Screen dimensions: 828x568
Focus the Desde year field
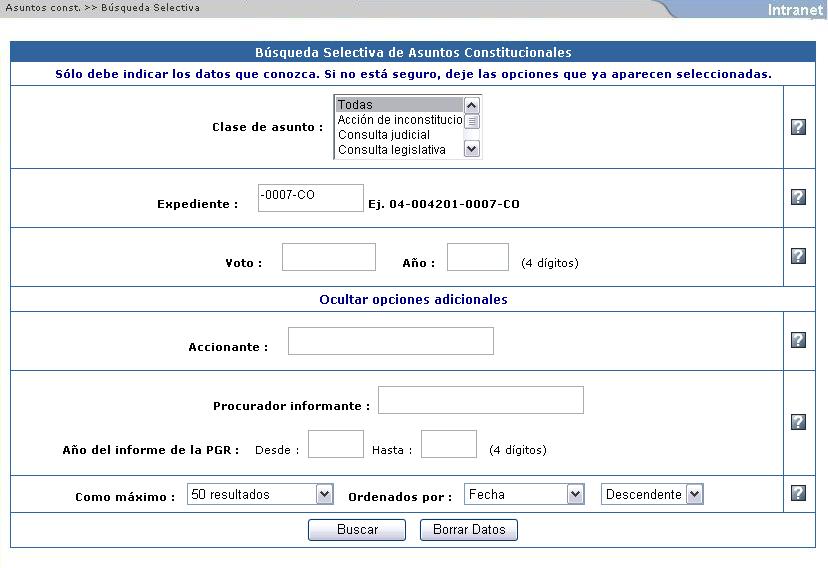336,444
